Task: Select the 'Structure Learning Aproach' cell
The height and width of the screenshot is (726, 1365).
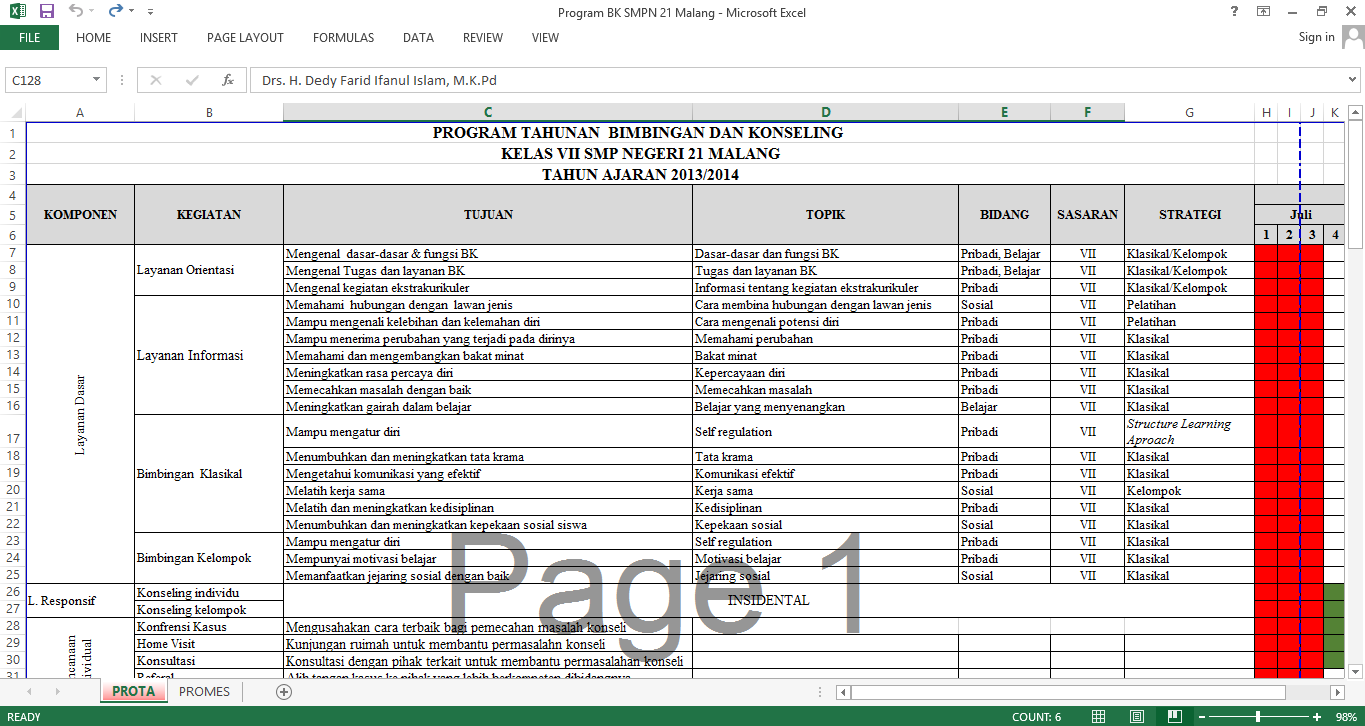Action: pyautogui.click(x=1190, y=432)
